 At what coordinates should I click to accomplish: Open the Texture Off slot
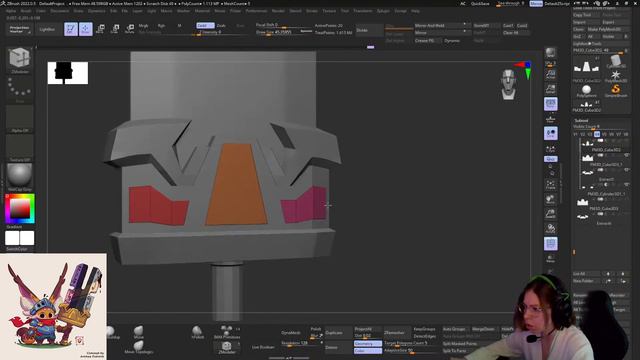point(19,149)
